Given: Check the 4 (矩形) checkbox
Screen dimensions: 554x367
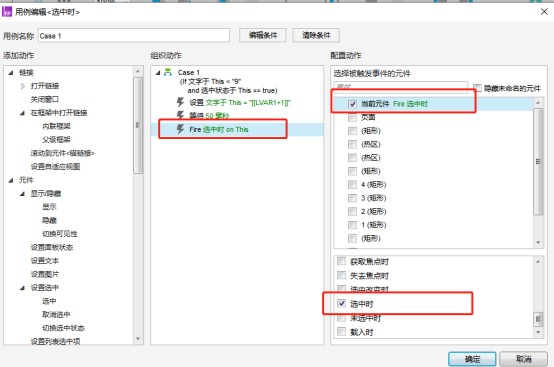Looking at the screenshot, I should coord(352,184).
